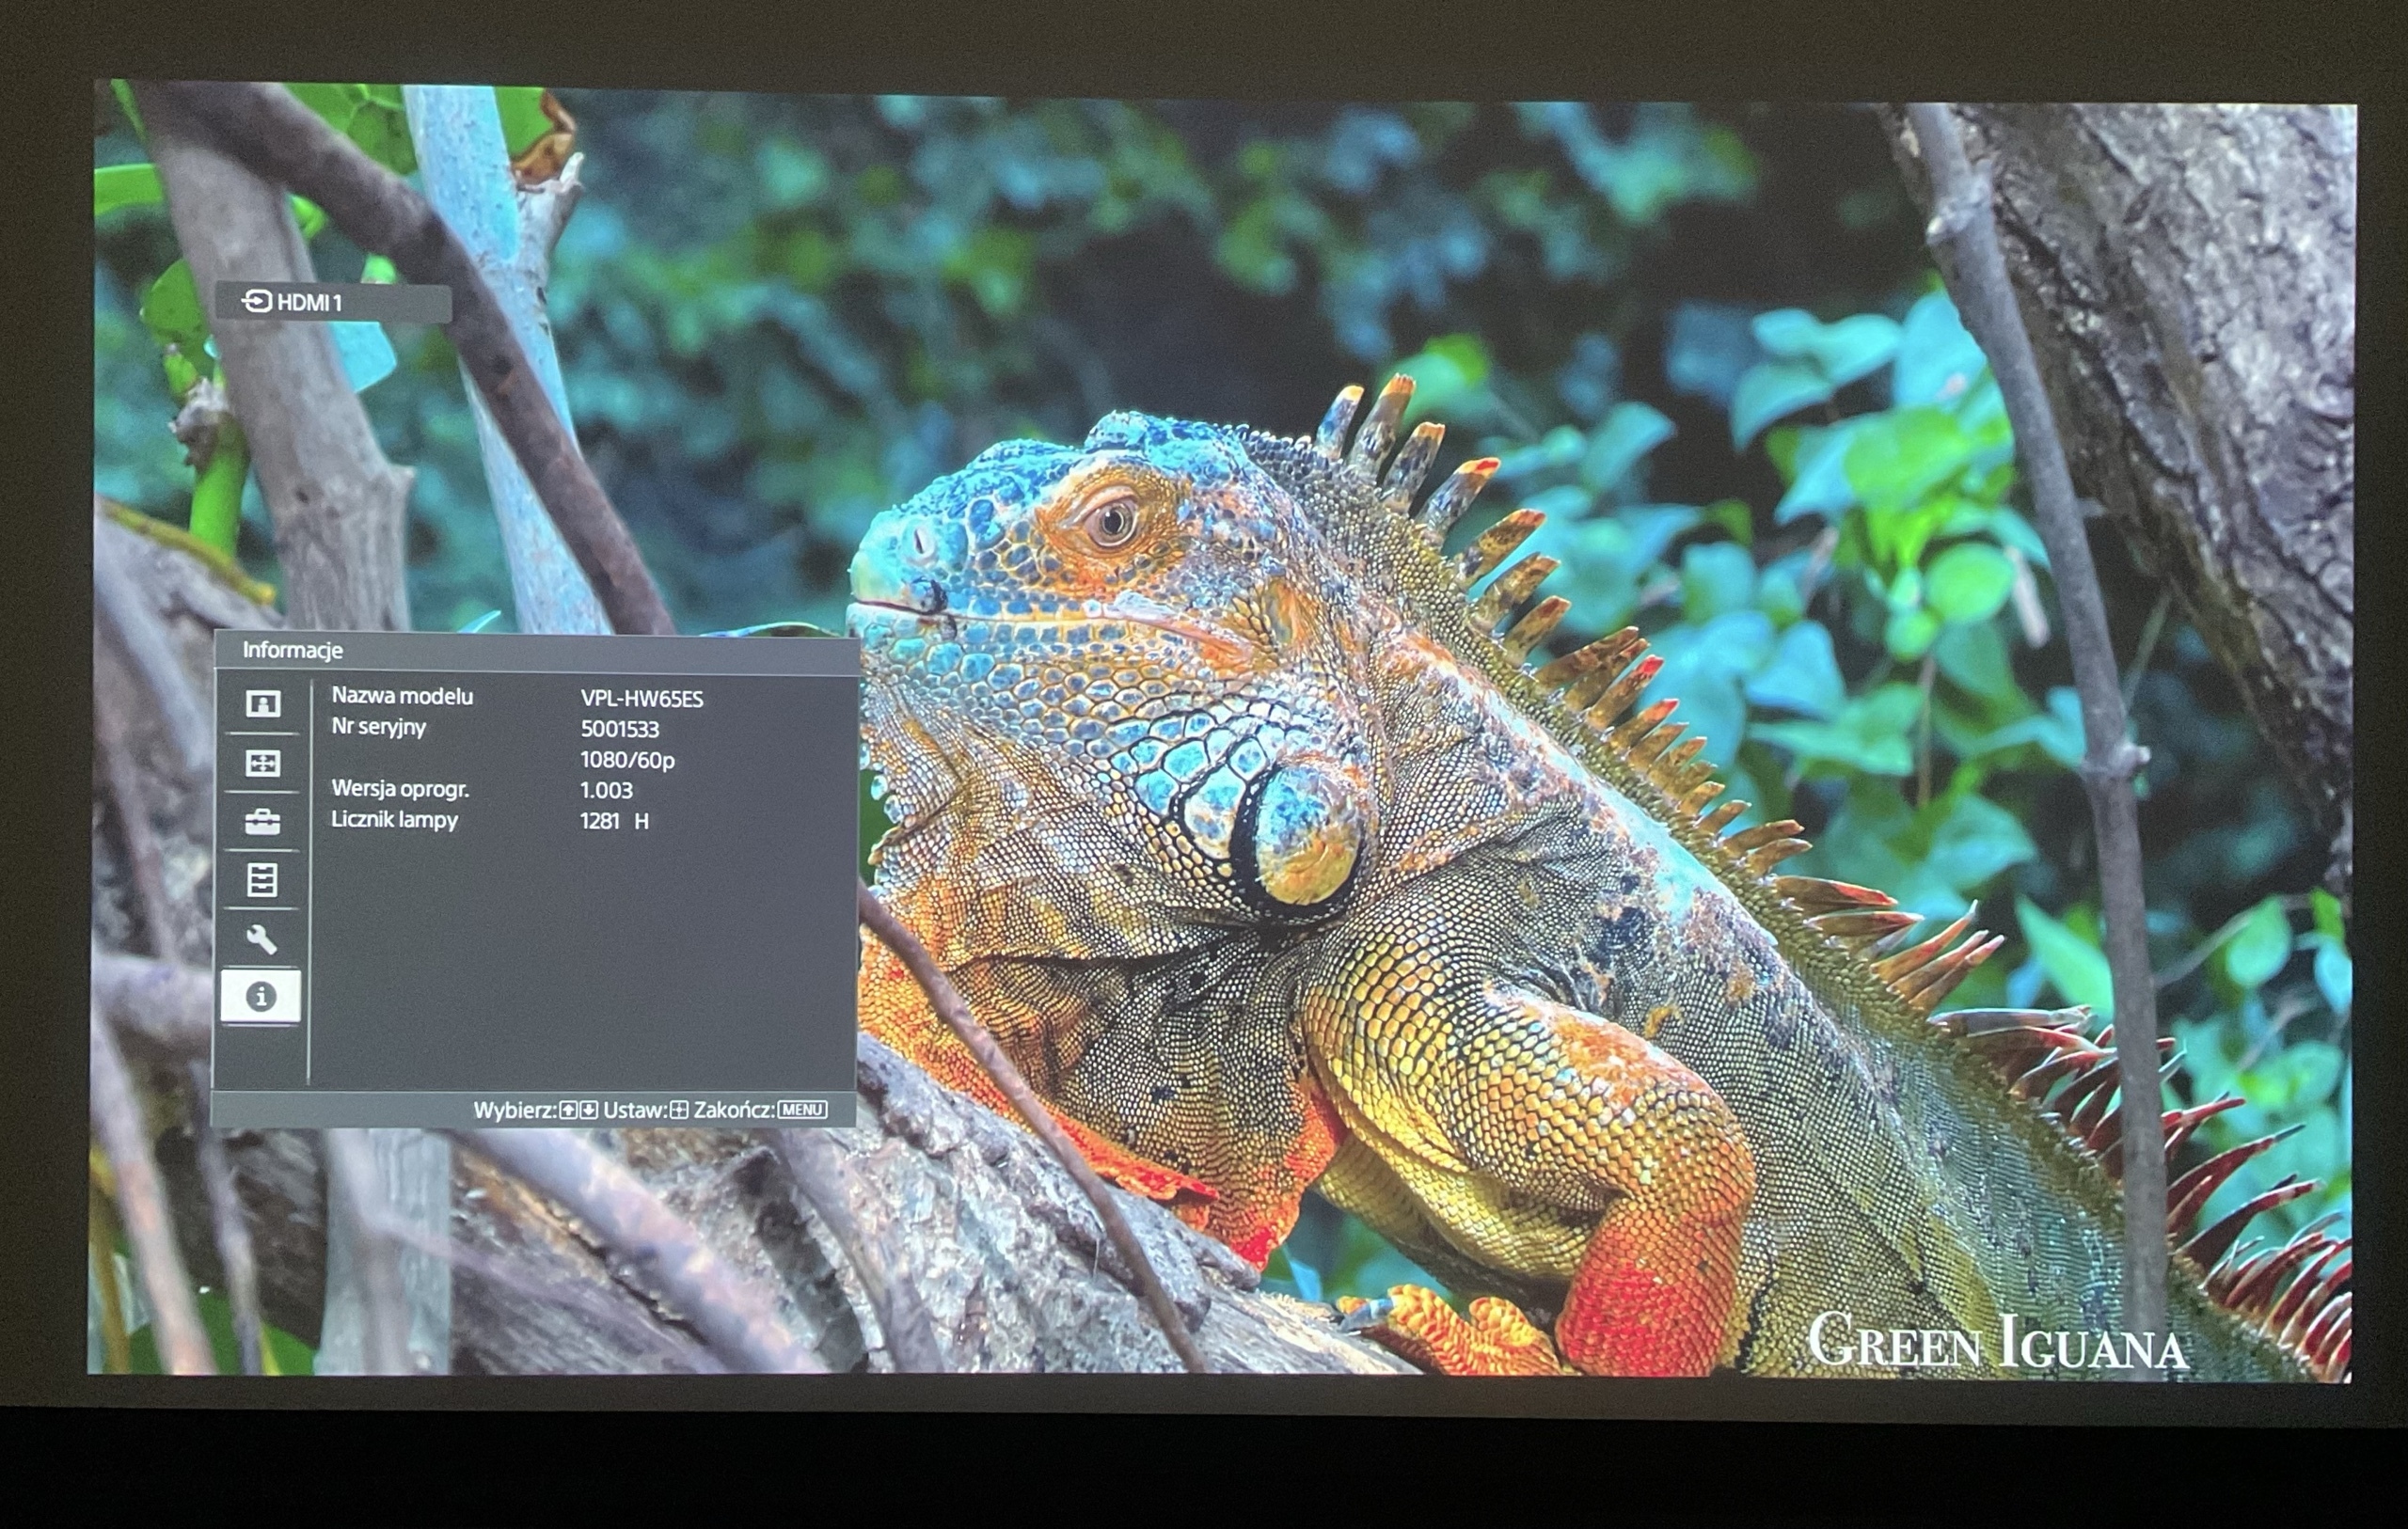Click the VPL-HW65ES model value
This screenshot has height=1529, width=2408.
(x=642, y=699)
